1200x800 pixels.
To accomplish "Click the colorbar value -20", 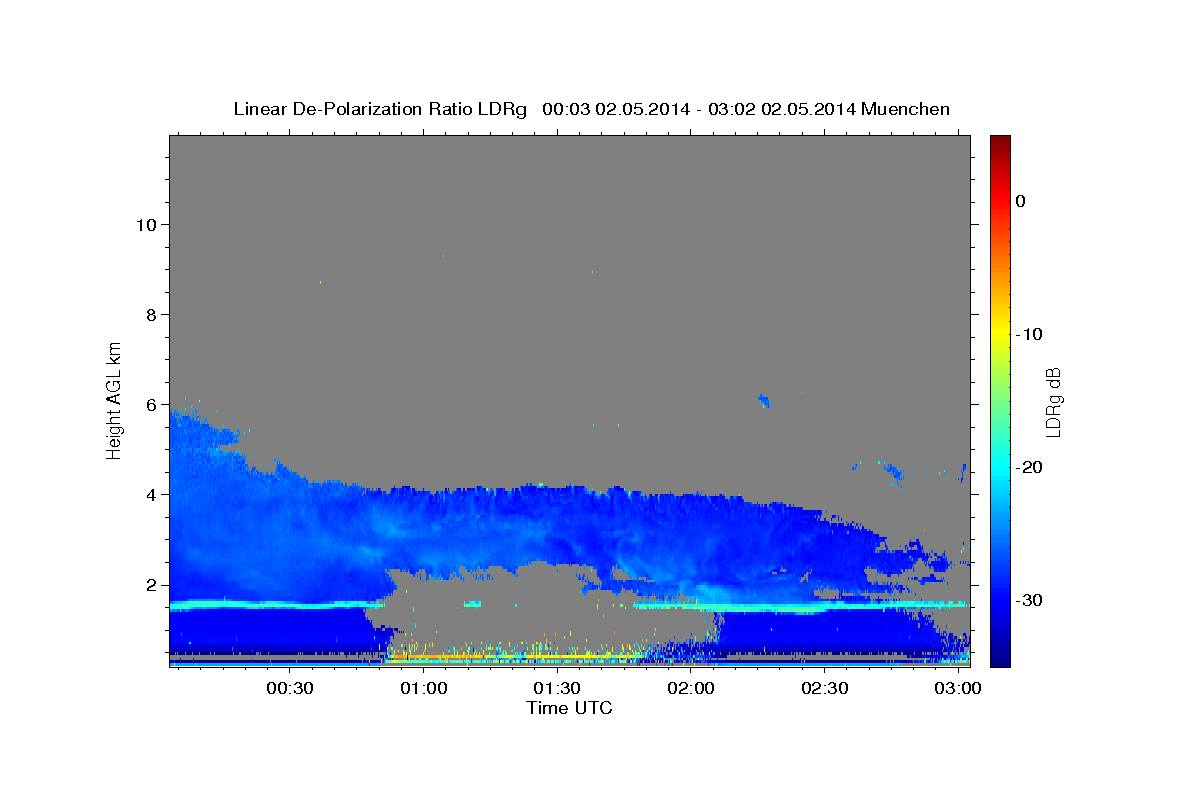I will pyautogui.click(x=1029, y=467).
